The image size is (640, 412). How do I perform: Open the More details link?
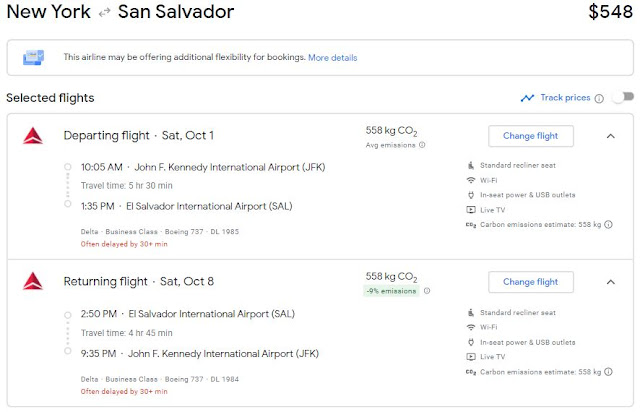[333, 58]
